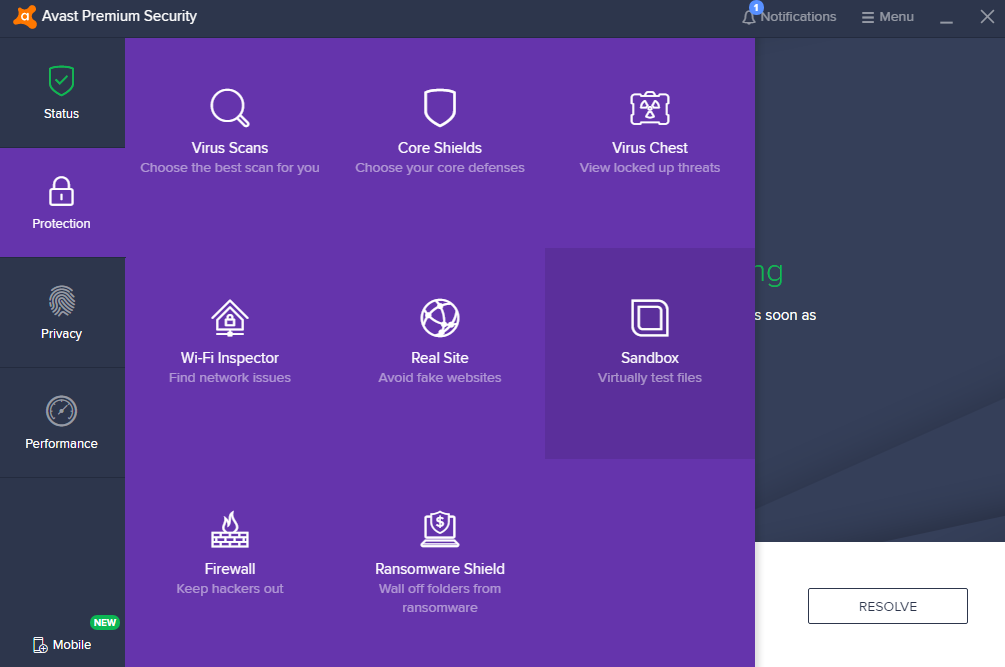Click the Virus Scans title
This screenshot has height=667, width=1005.
[x=229, y=148]
